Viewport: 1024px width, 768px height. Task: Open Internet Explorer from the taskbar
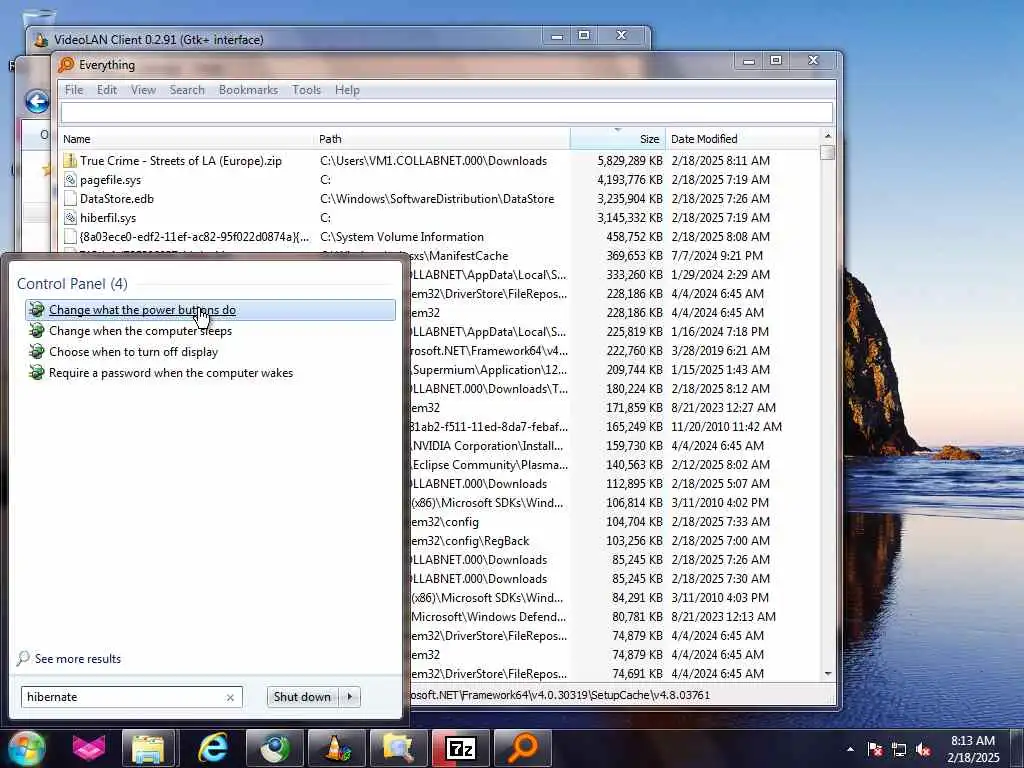tap(212, 748)
